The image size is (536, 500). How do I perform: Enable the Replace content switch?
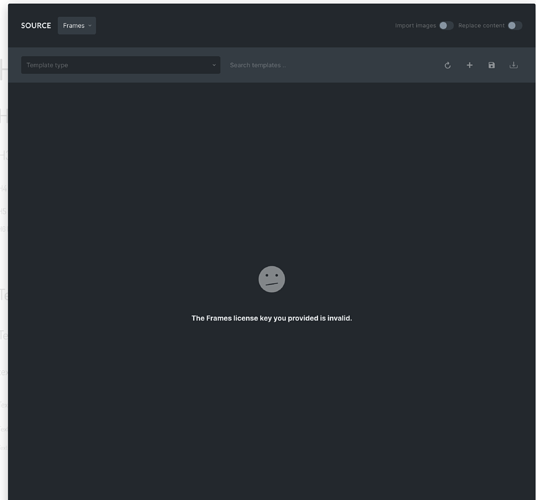coord(514,26)
